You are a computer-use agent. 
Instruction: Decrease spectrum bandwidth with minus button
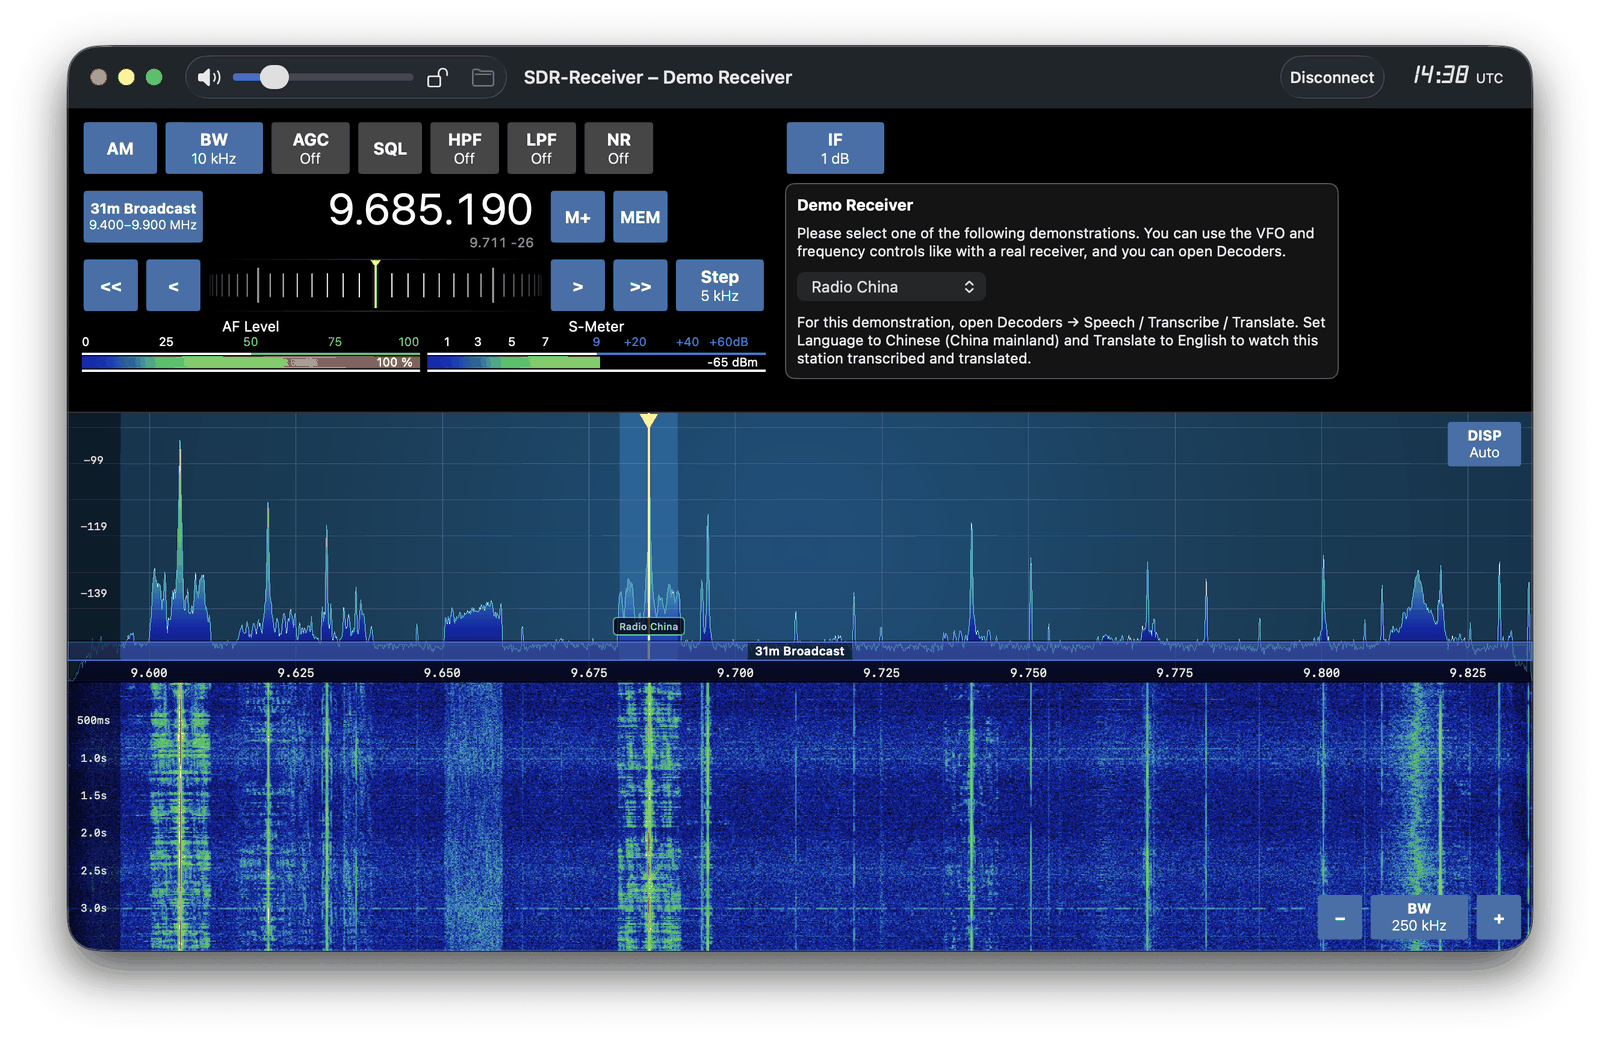(x=1340, y=918)
